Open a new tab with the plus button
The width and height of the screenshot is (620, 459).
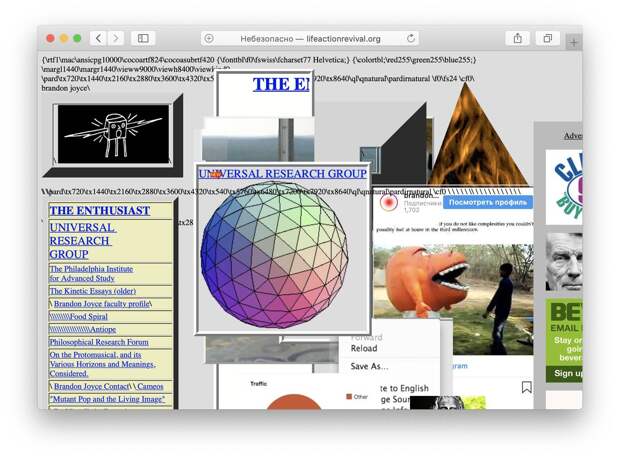click(574, 42)
